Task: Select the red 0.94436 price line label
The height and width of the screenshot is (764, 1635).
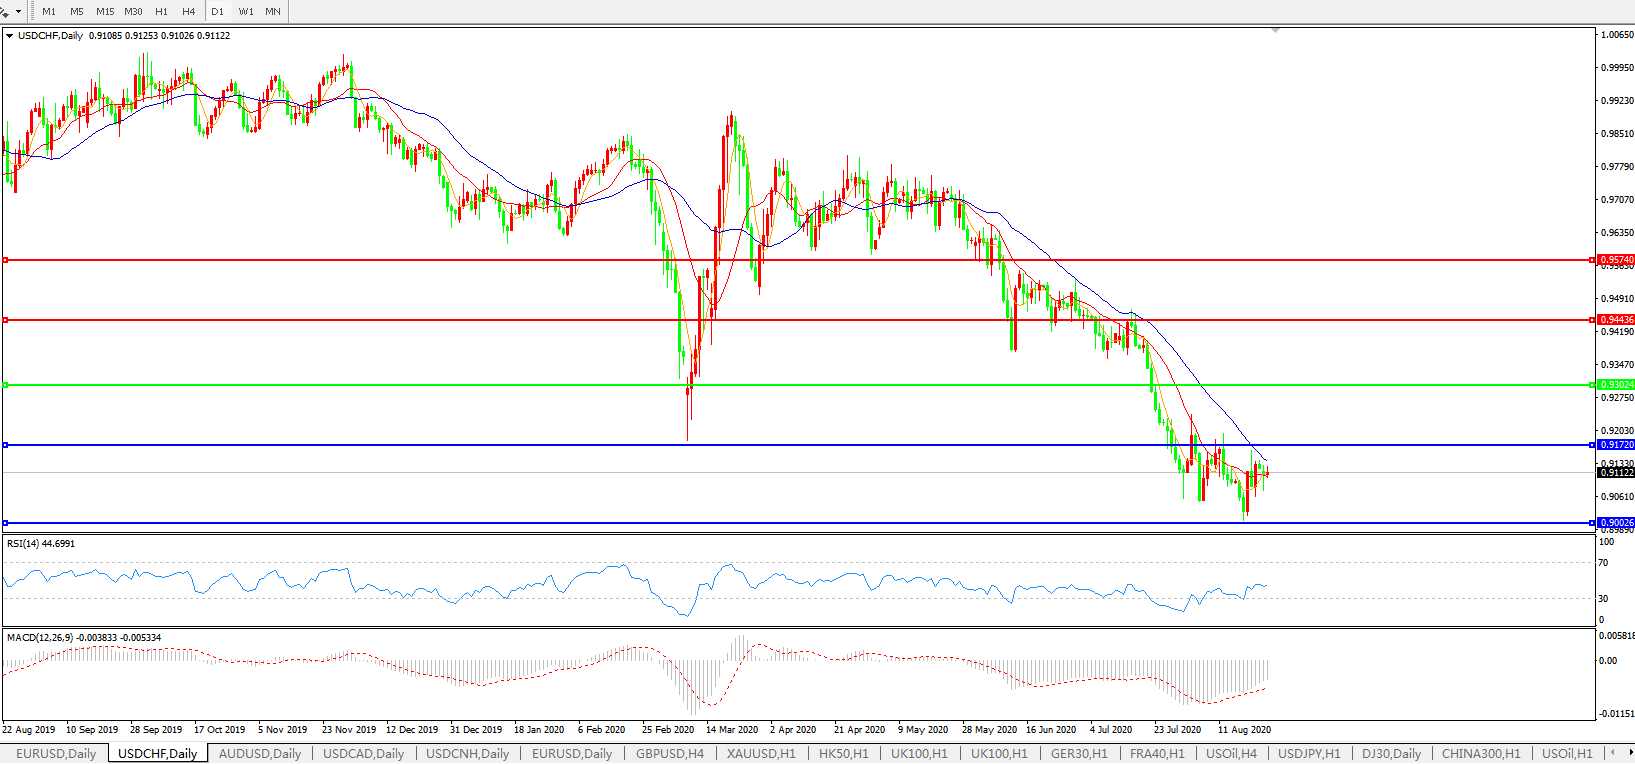Action: (1616, 320)
